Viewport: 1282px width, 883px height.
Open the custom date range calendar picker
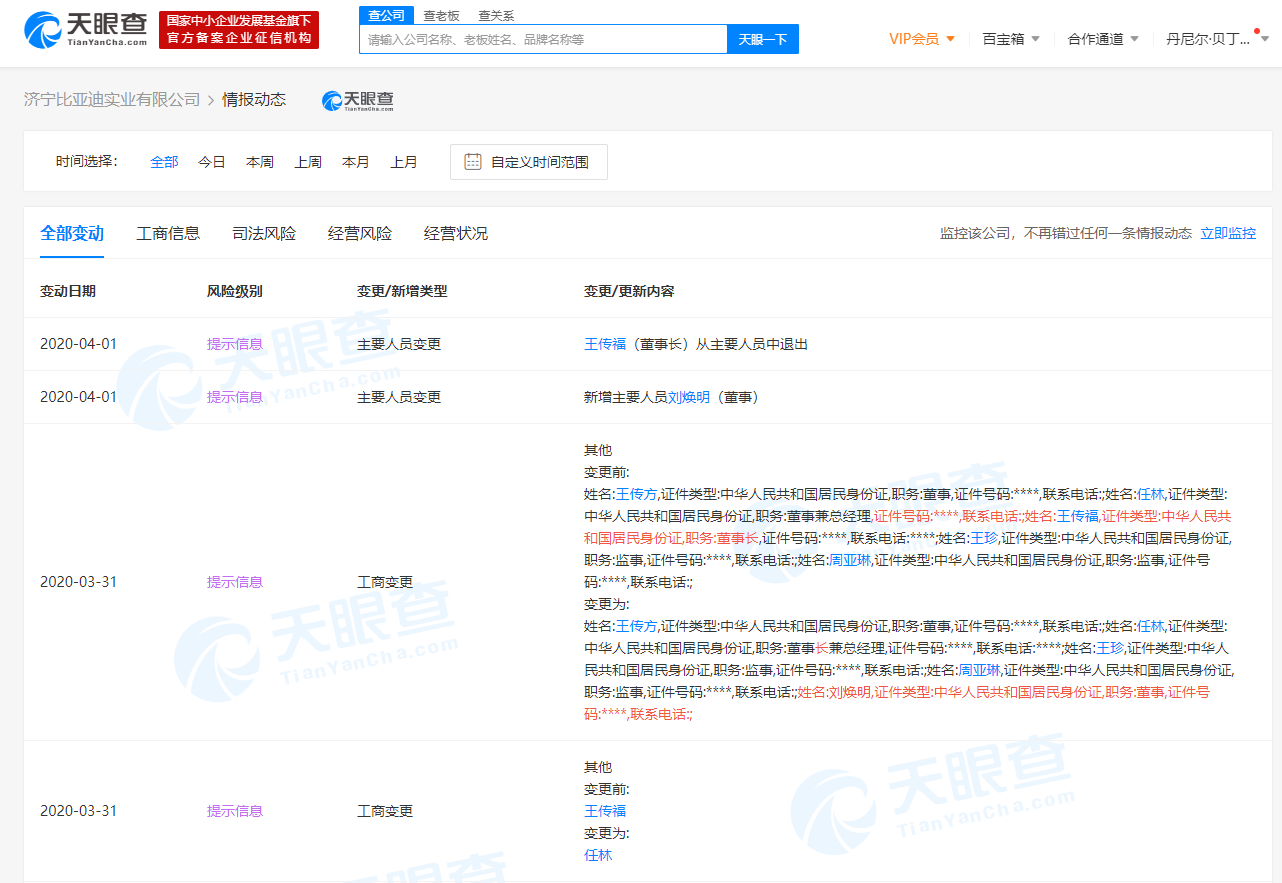click(x=528, y=161)
